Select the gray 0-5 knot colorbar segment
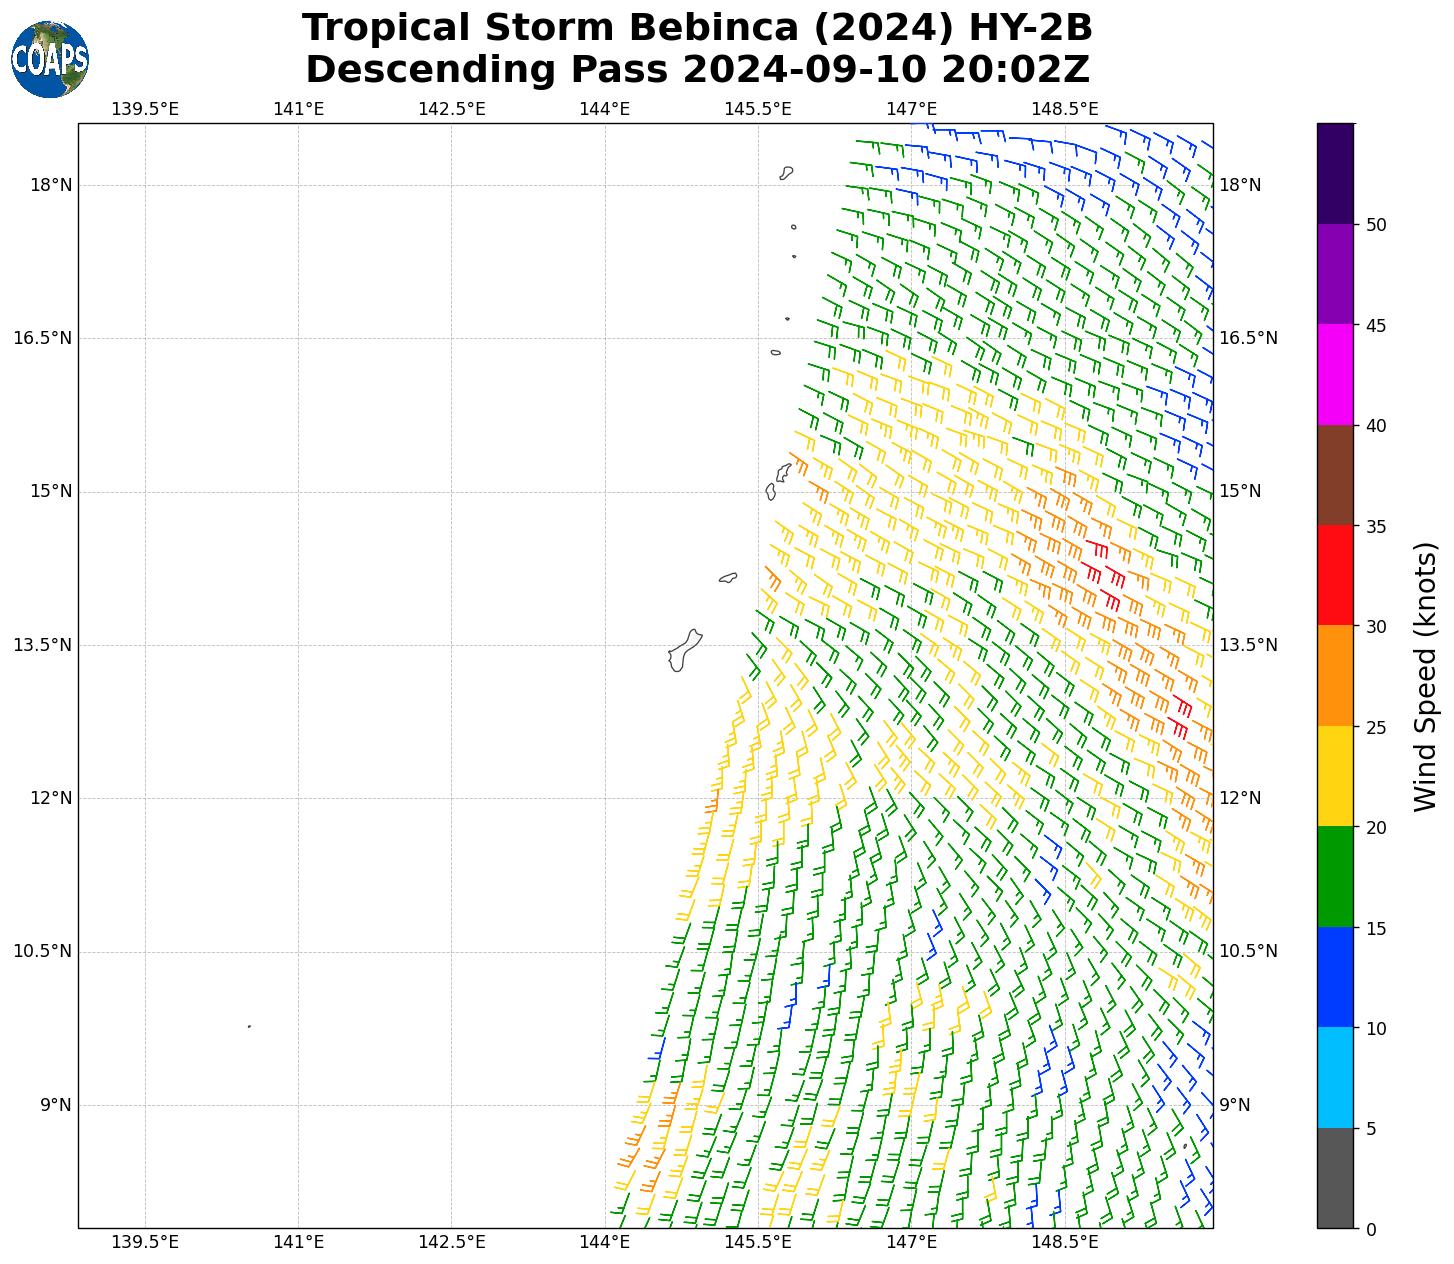The image size is (1454, 1264). pyautogui.click(x=1334, y=1178)
